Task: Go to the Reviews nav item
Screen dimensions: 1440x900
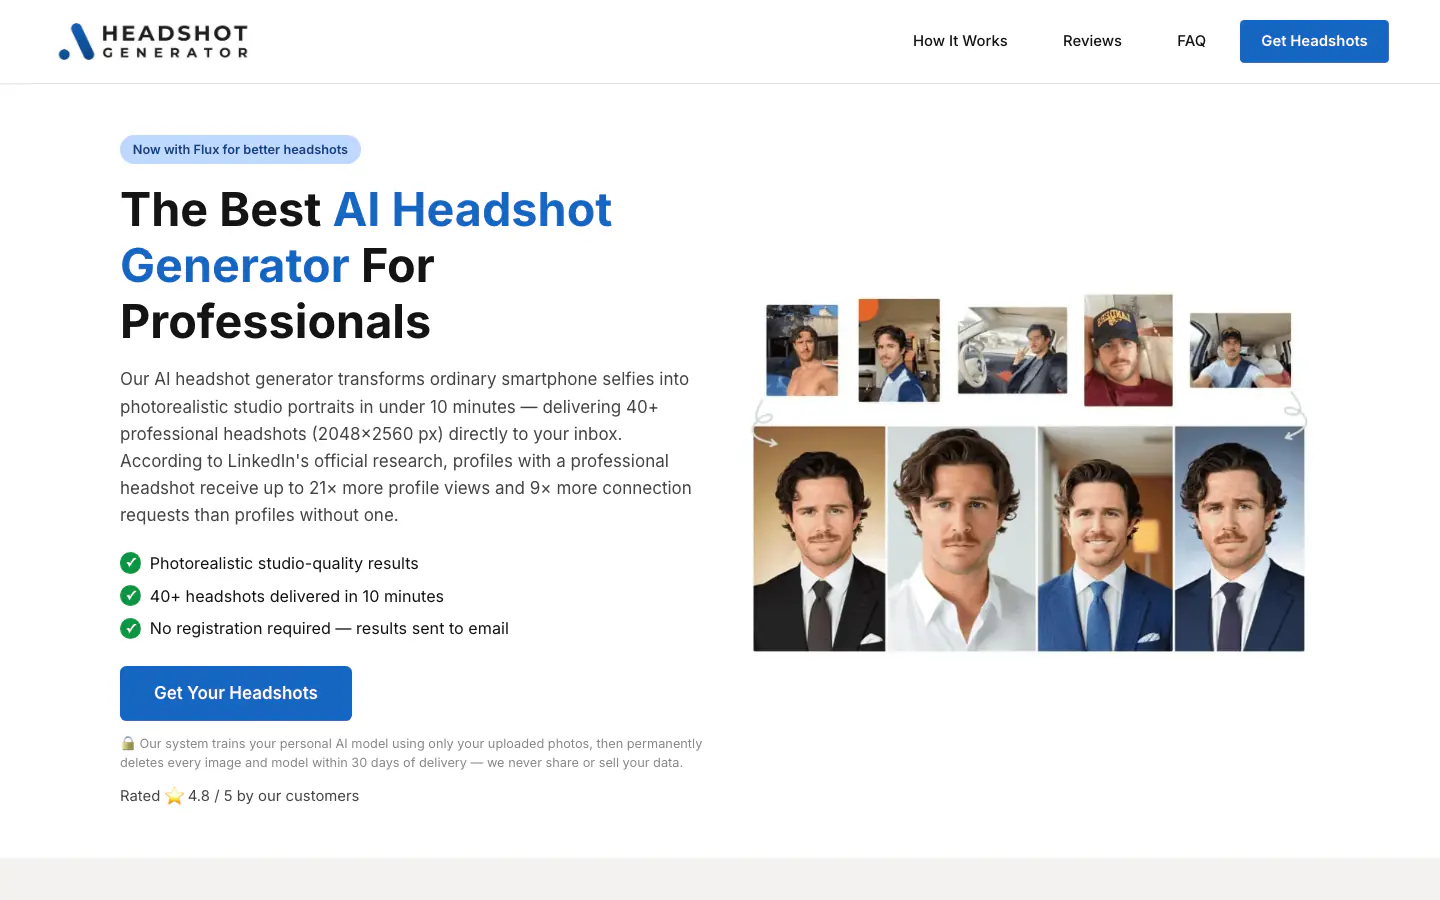Action: pyautogui.click(x=1092, y=41)
